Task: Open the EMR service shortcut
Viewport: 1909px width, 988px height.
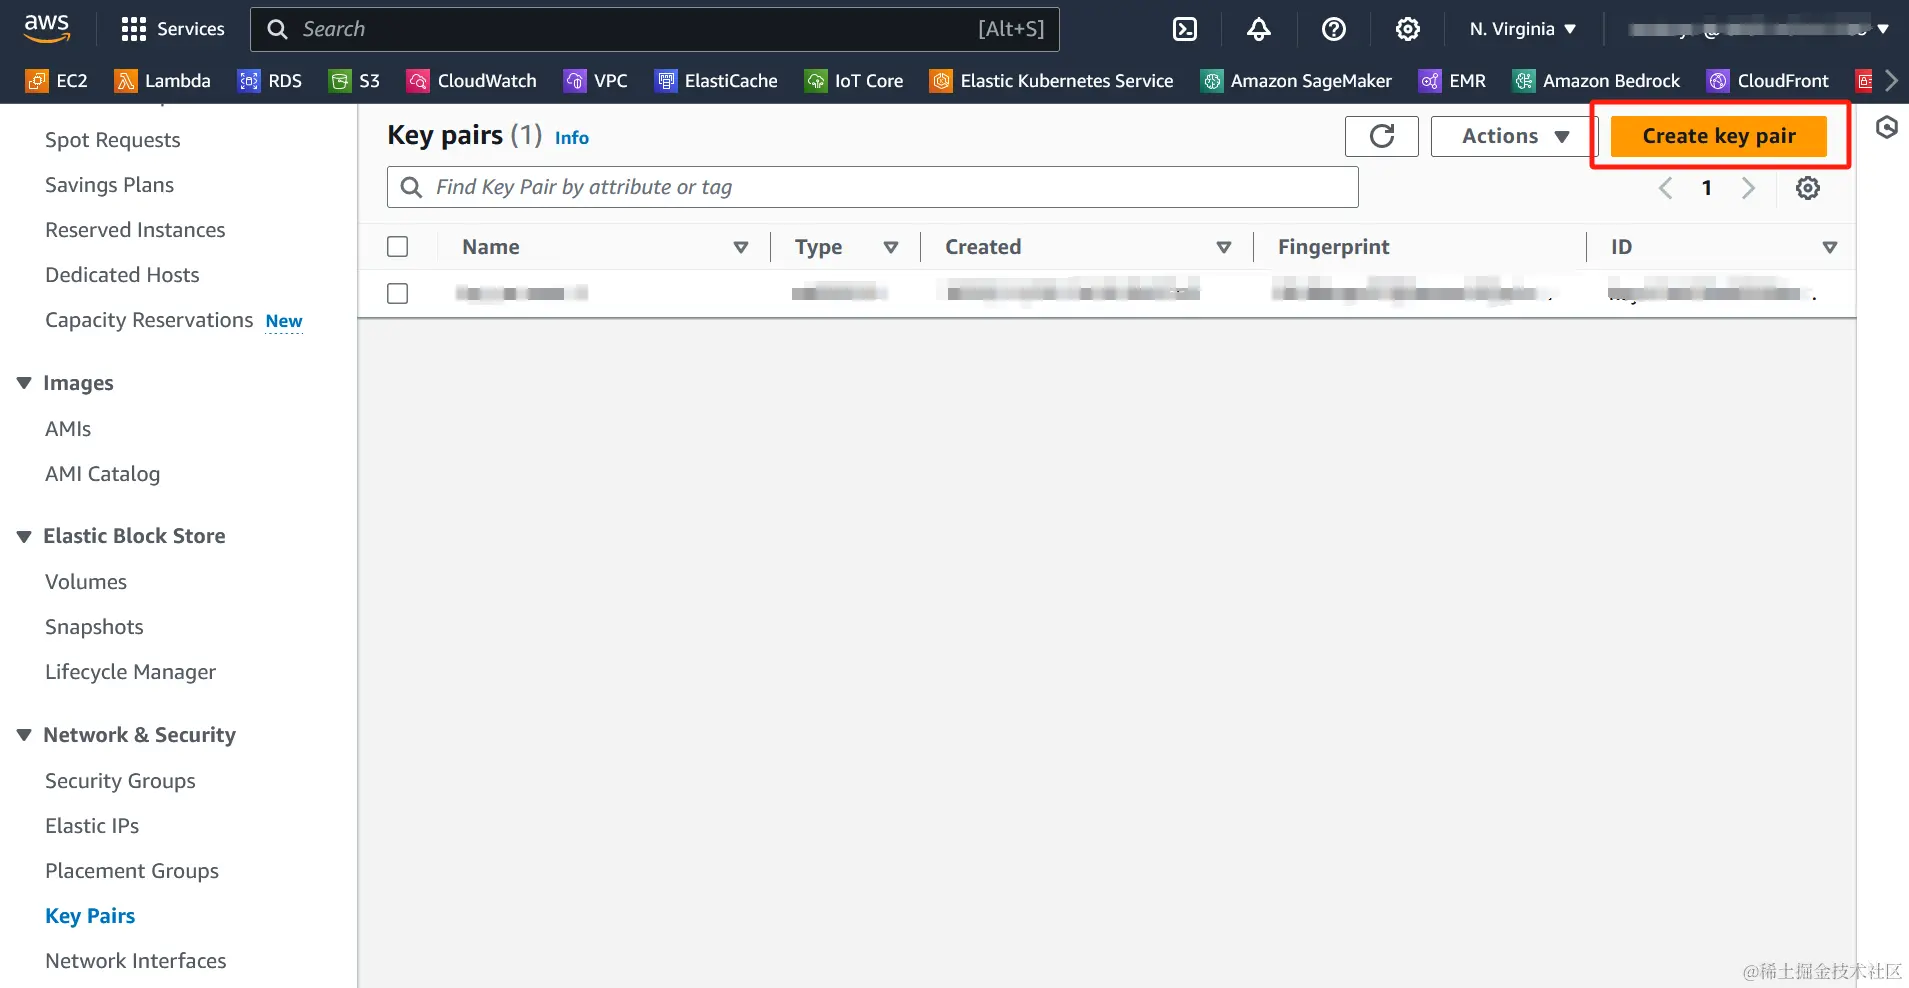Action: click(1453, 81)
